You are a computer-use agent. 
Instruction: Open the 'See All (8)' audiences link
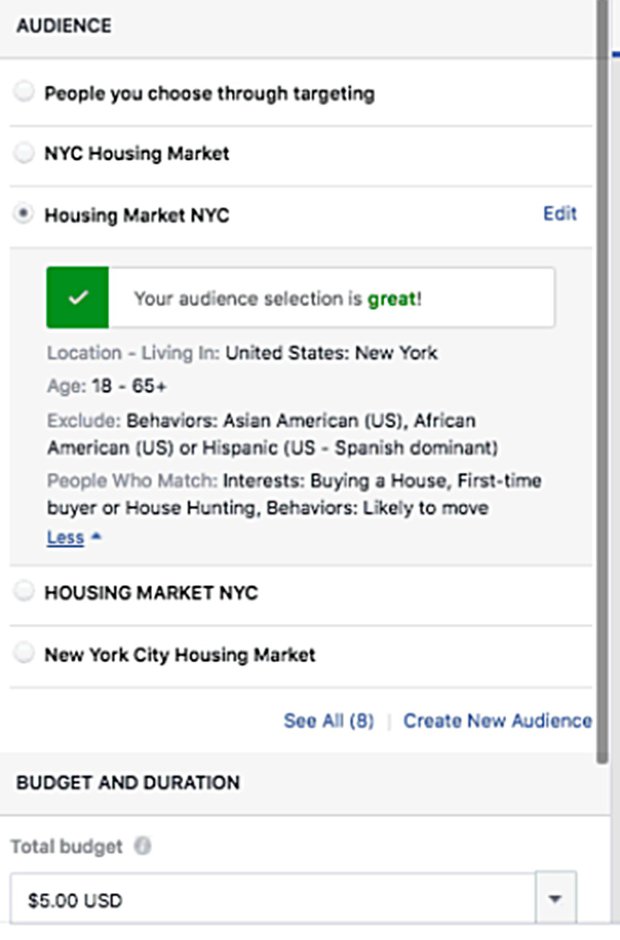tap(328, 720)
